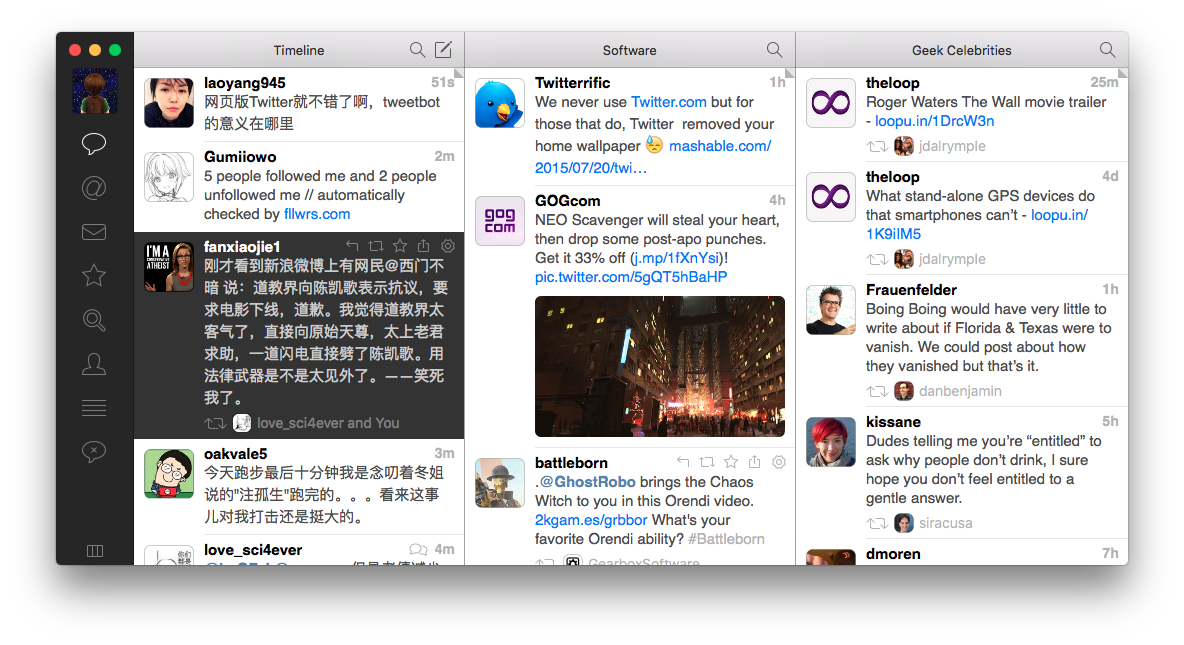Select the Timeline home bubble tab
The image size is (1184, 645).
tap(94, 144)
